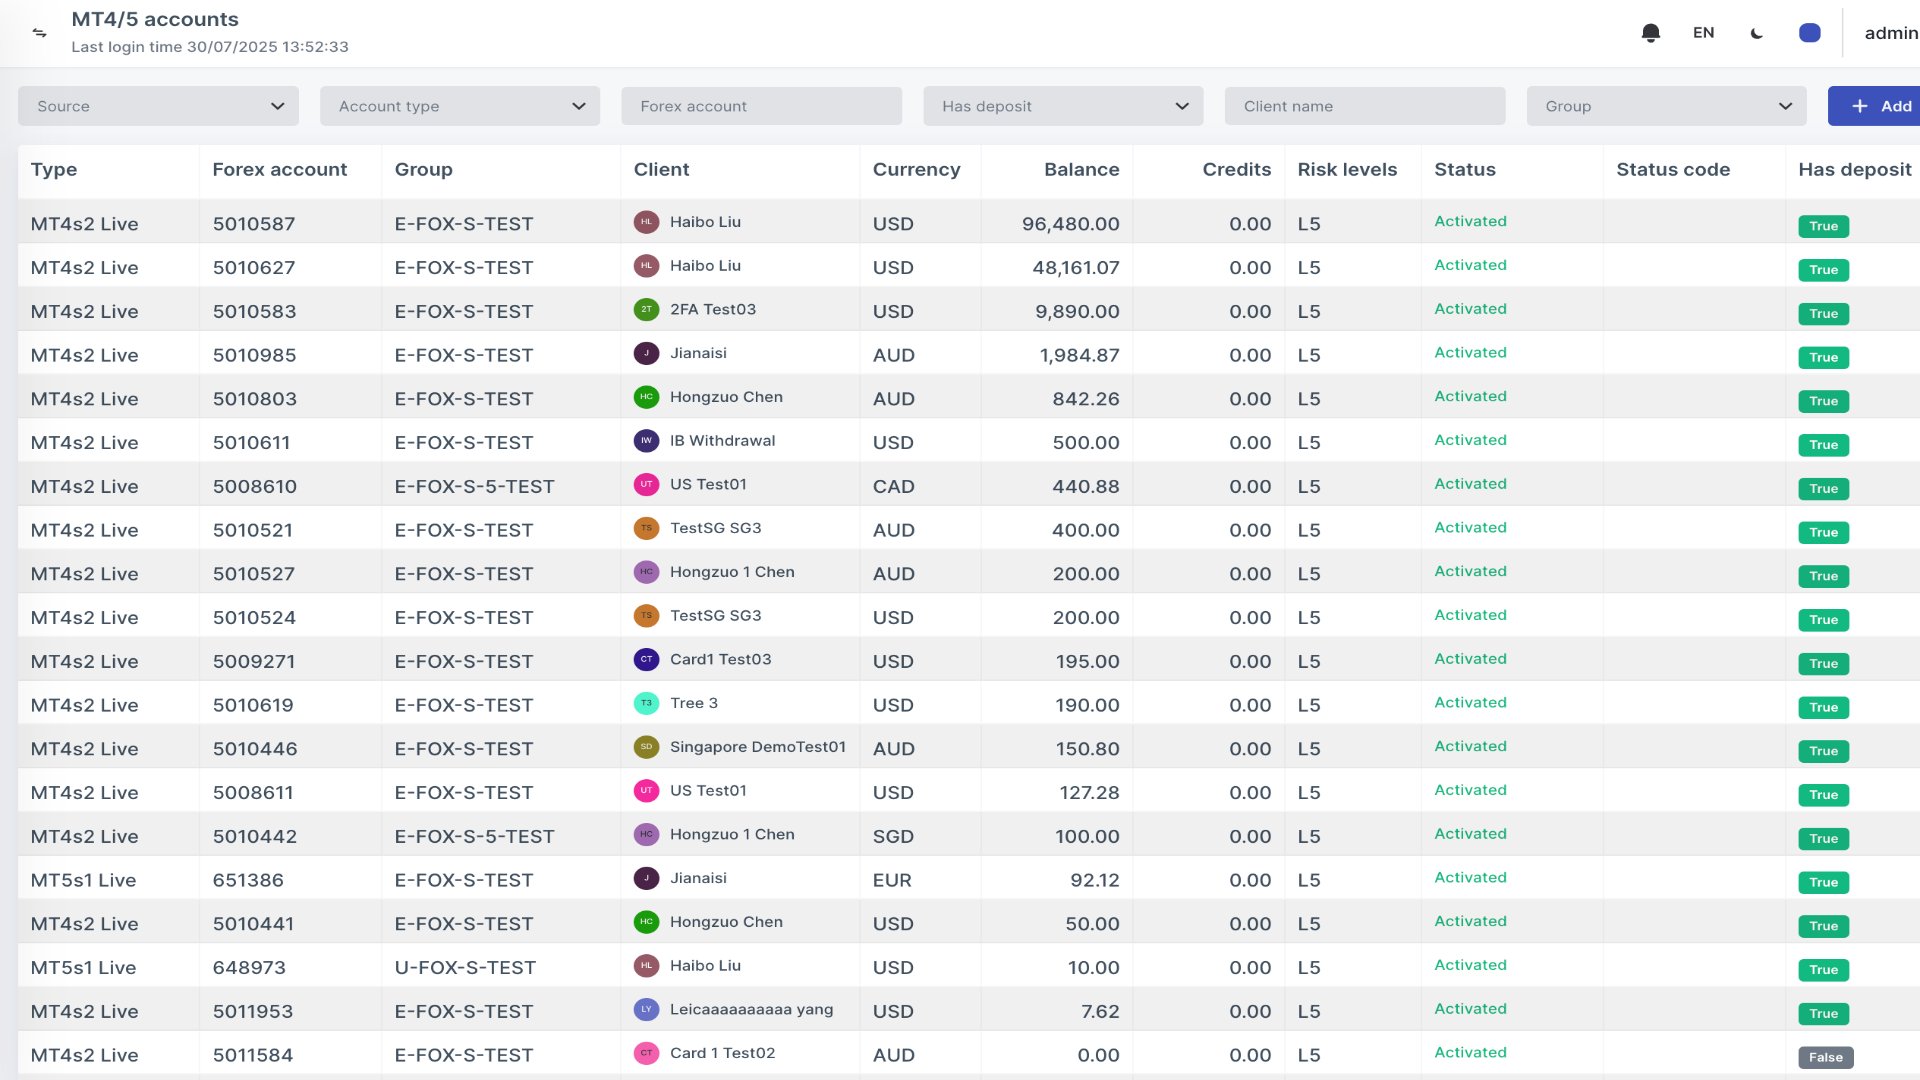Click the Add account button
The height and width of the screenshot is (1080, 1920).
tap(1876, 106)
